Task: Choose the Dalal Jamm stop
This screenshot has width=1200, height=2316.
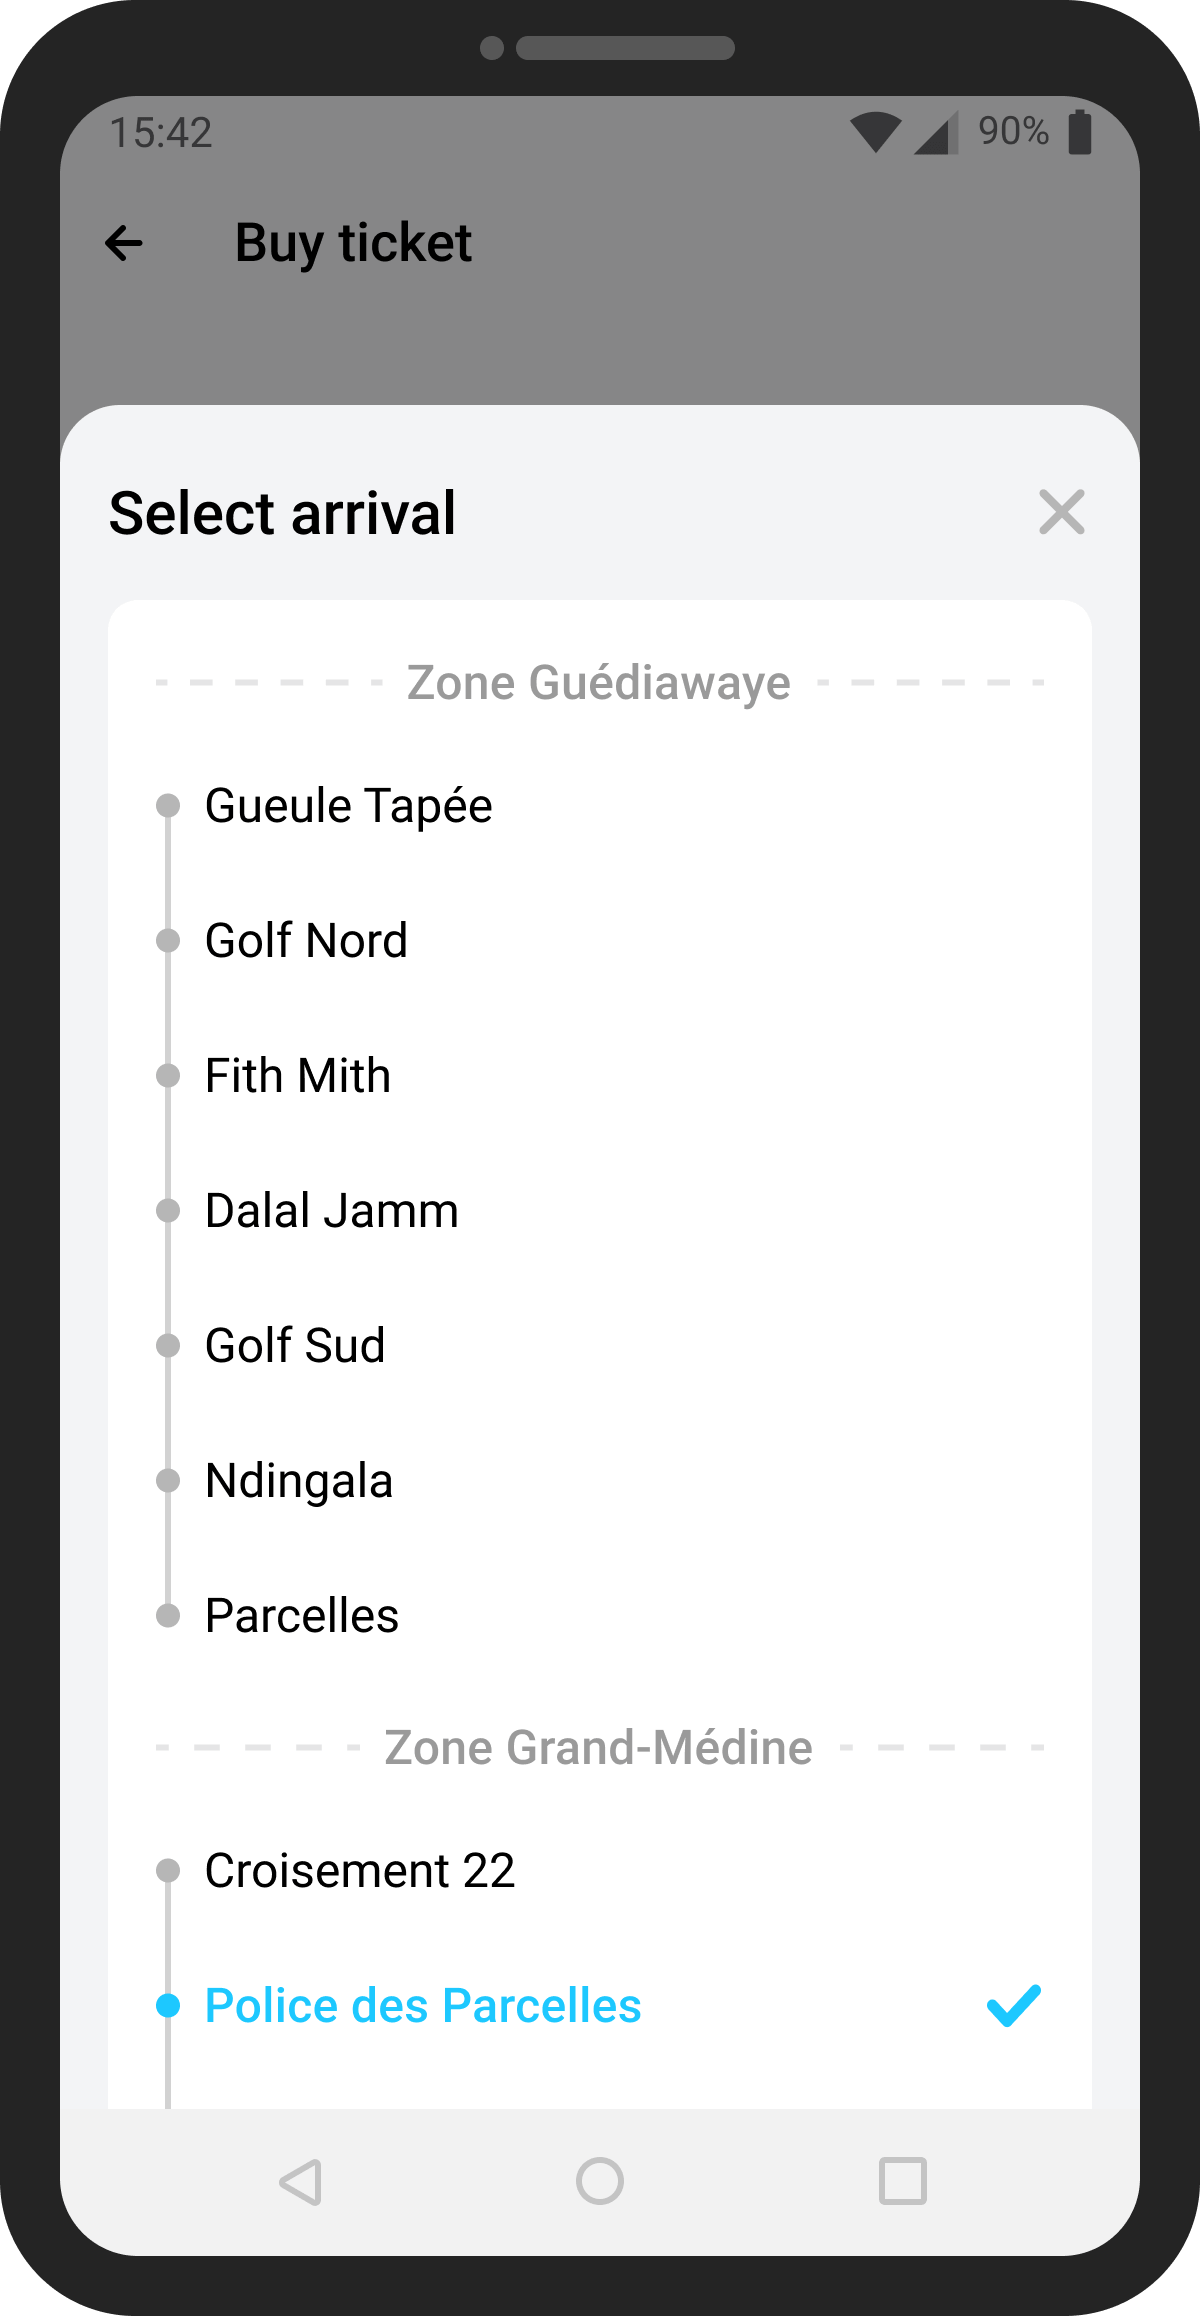Action: (x=331, y=1211)
